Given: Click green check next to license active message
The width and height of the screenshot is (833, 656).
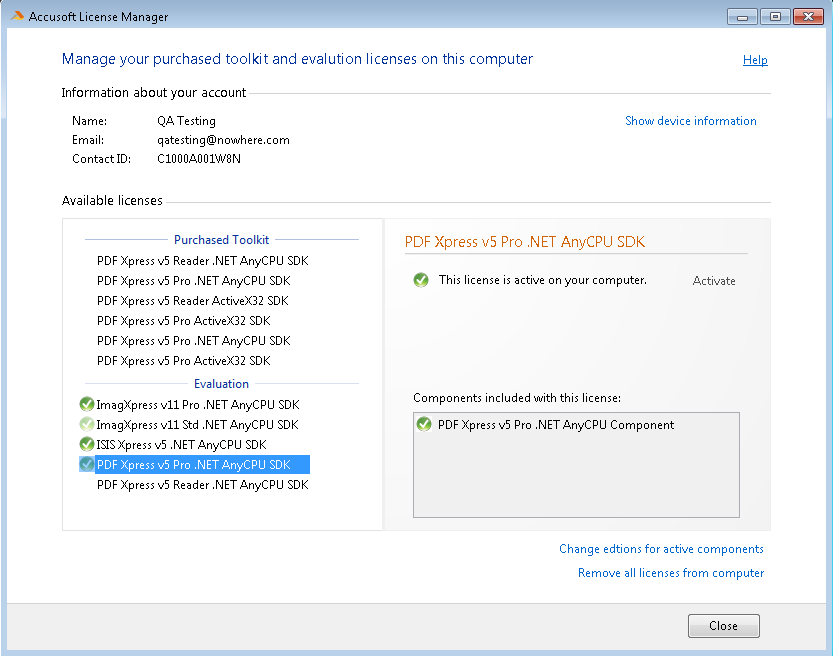Looking at the screenshot, I should 421,280.
